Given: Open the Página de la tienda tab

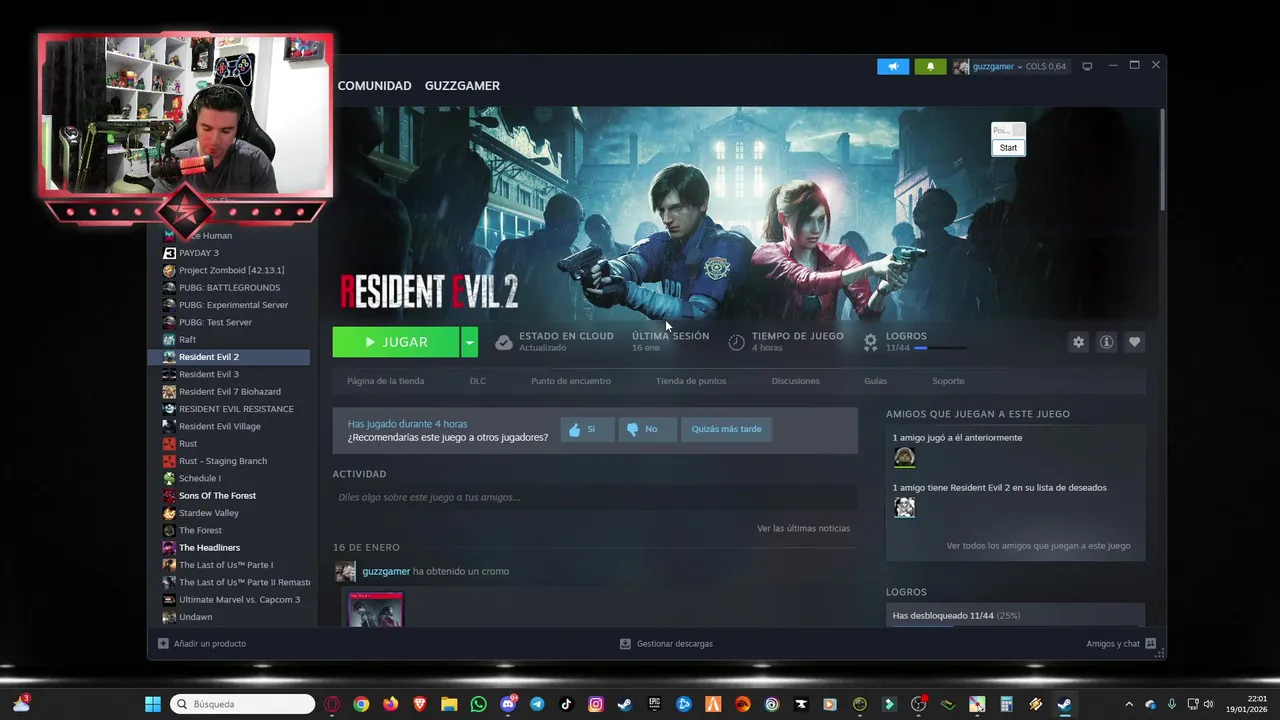Looking at the screenshot, I should (x=385, y=381).
